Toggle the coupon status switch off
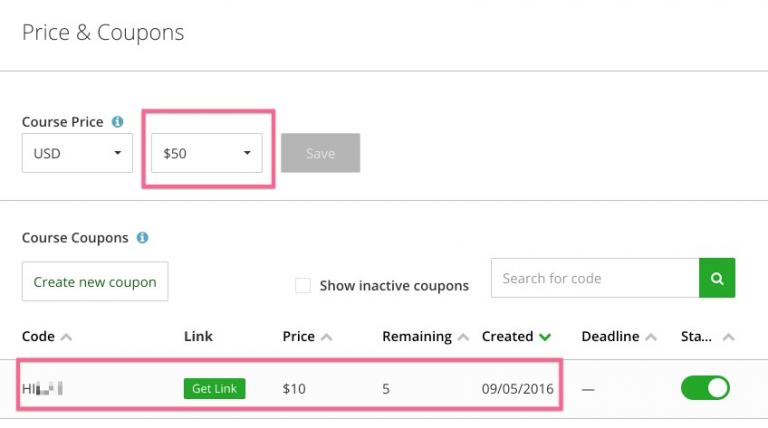 [x=705, y=388]
